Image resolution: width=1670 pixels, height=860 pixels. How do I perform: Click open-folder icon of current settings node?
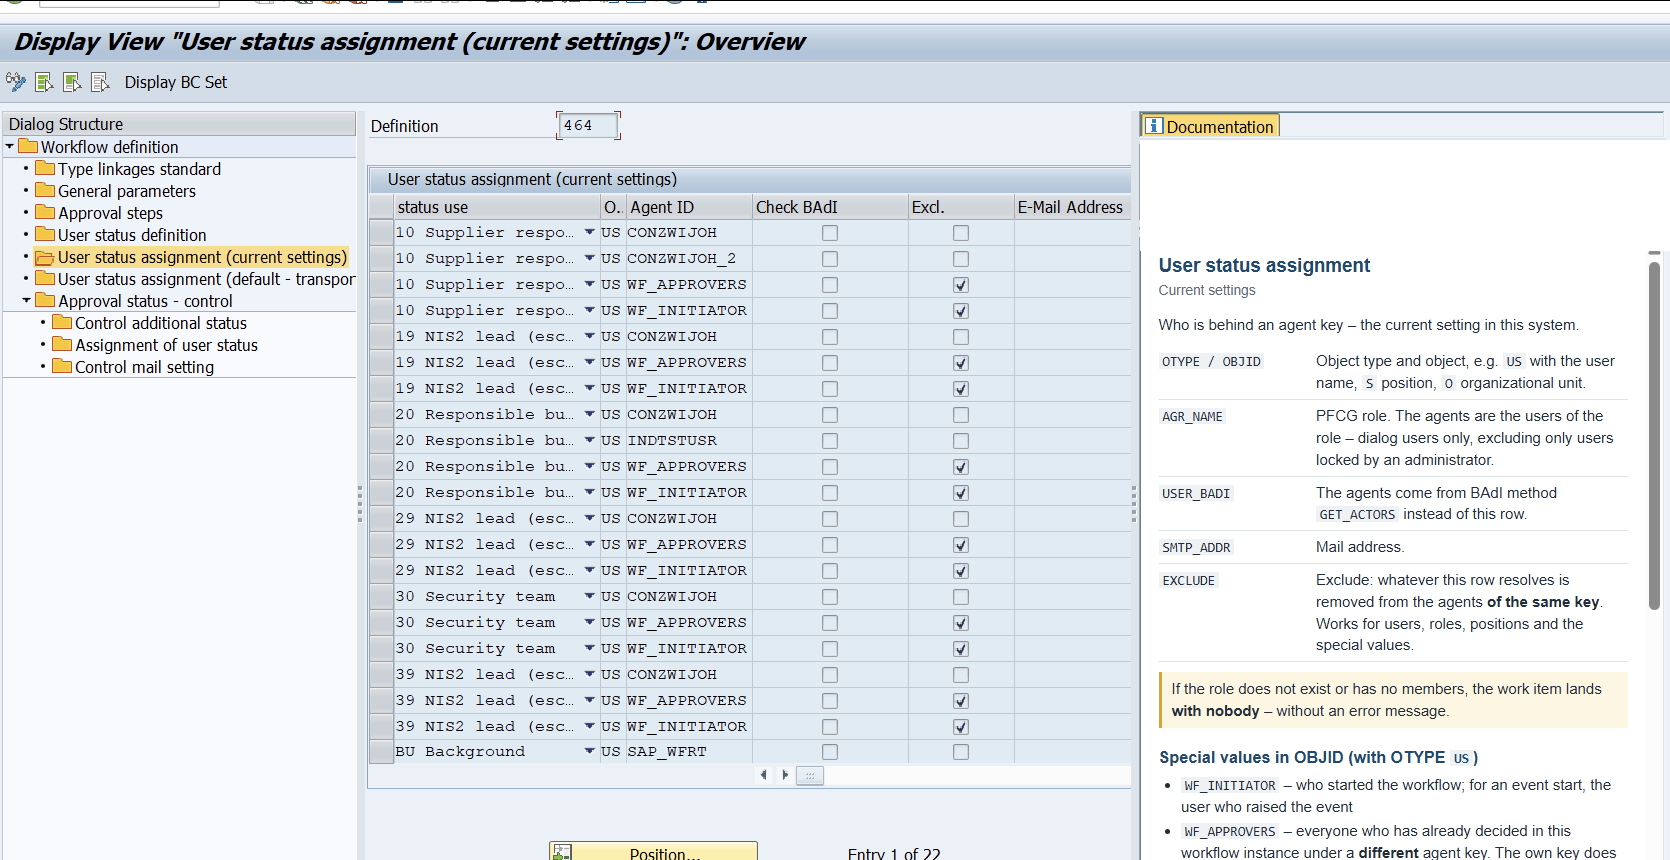tap(45, 257)
